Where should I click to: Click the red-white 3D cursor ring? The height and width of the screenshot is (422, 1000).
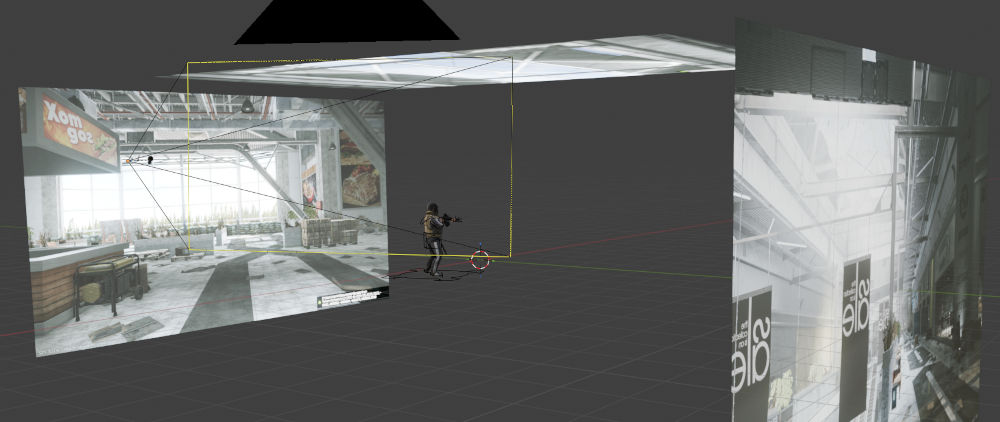tap(480, 259)
